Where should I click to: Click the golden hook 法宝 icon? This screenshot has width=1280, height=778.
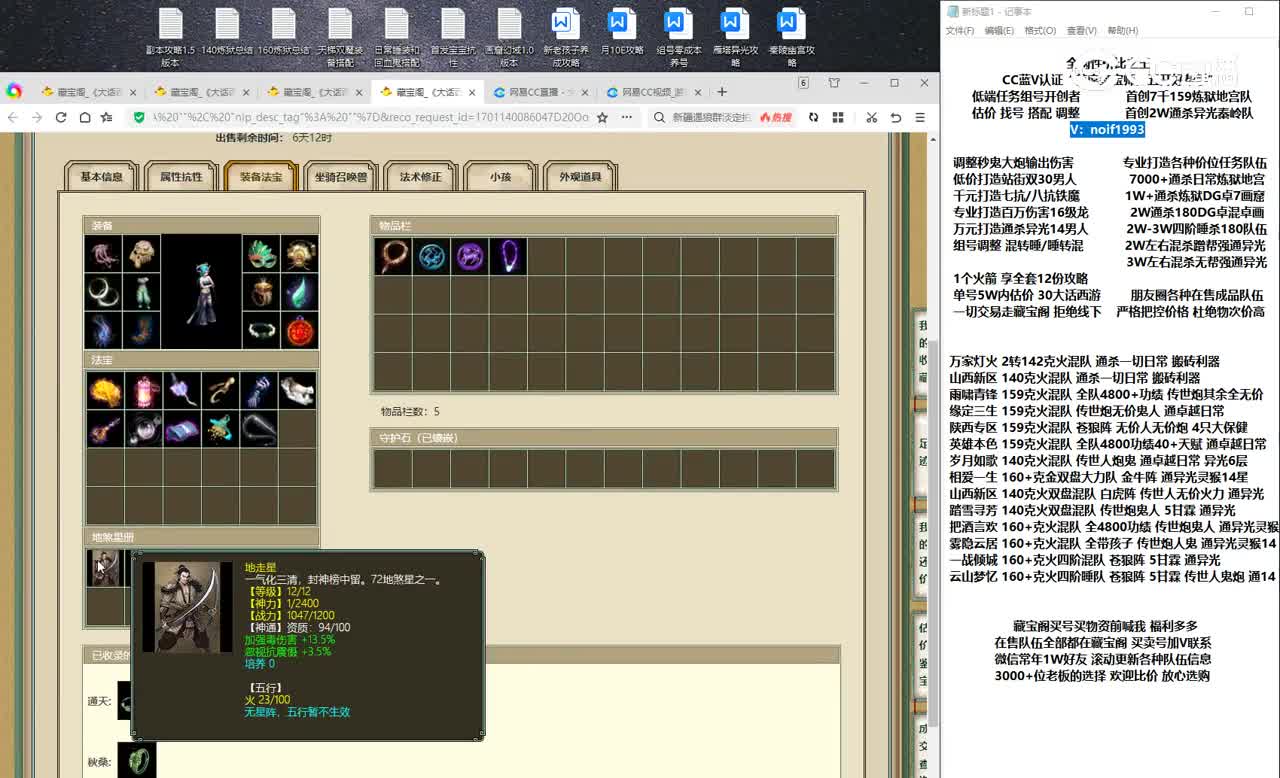pyautogui.click(x=220, y=390)
